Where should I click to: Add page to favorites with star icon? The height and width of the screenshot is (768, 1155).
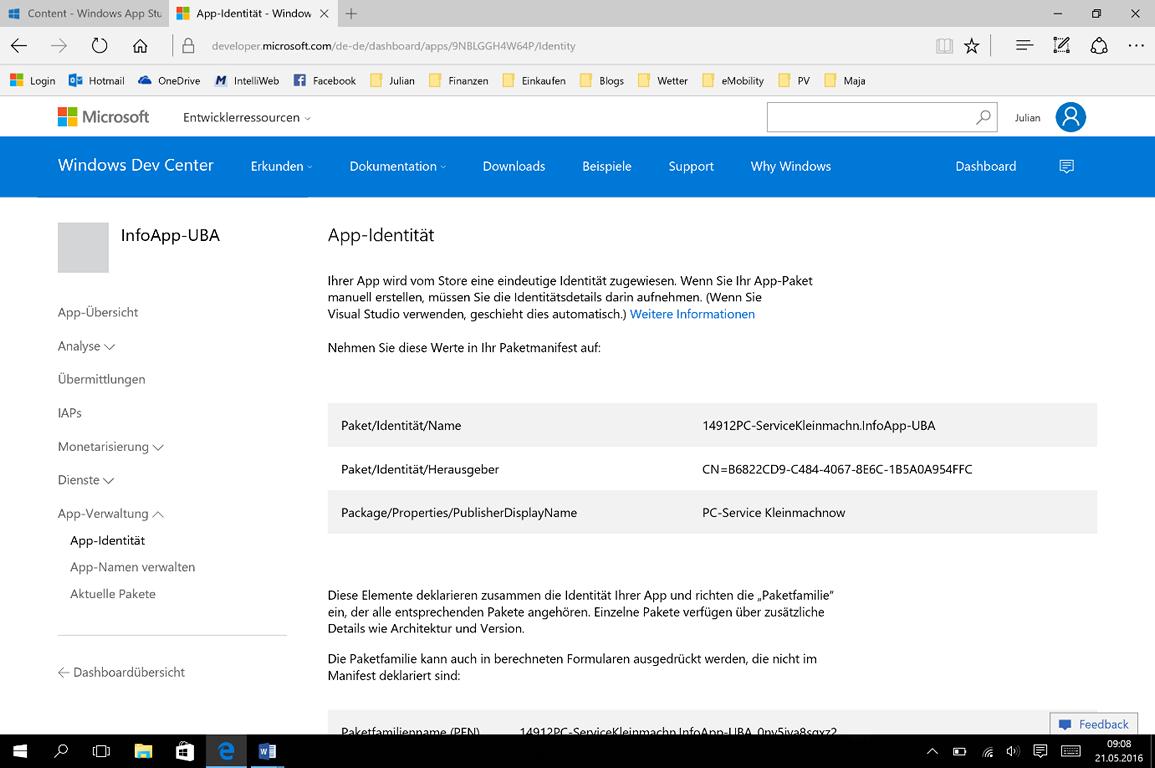pos(972,46)
